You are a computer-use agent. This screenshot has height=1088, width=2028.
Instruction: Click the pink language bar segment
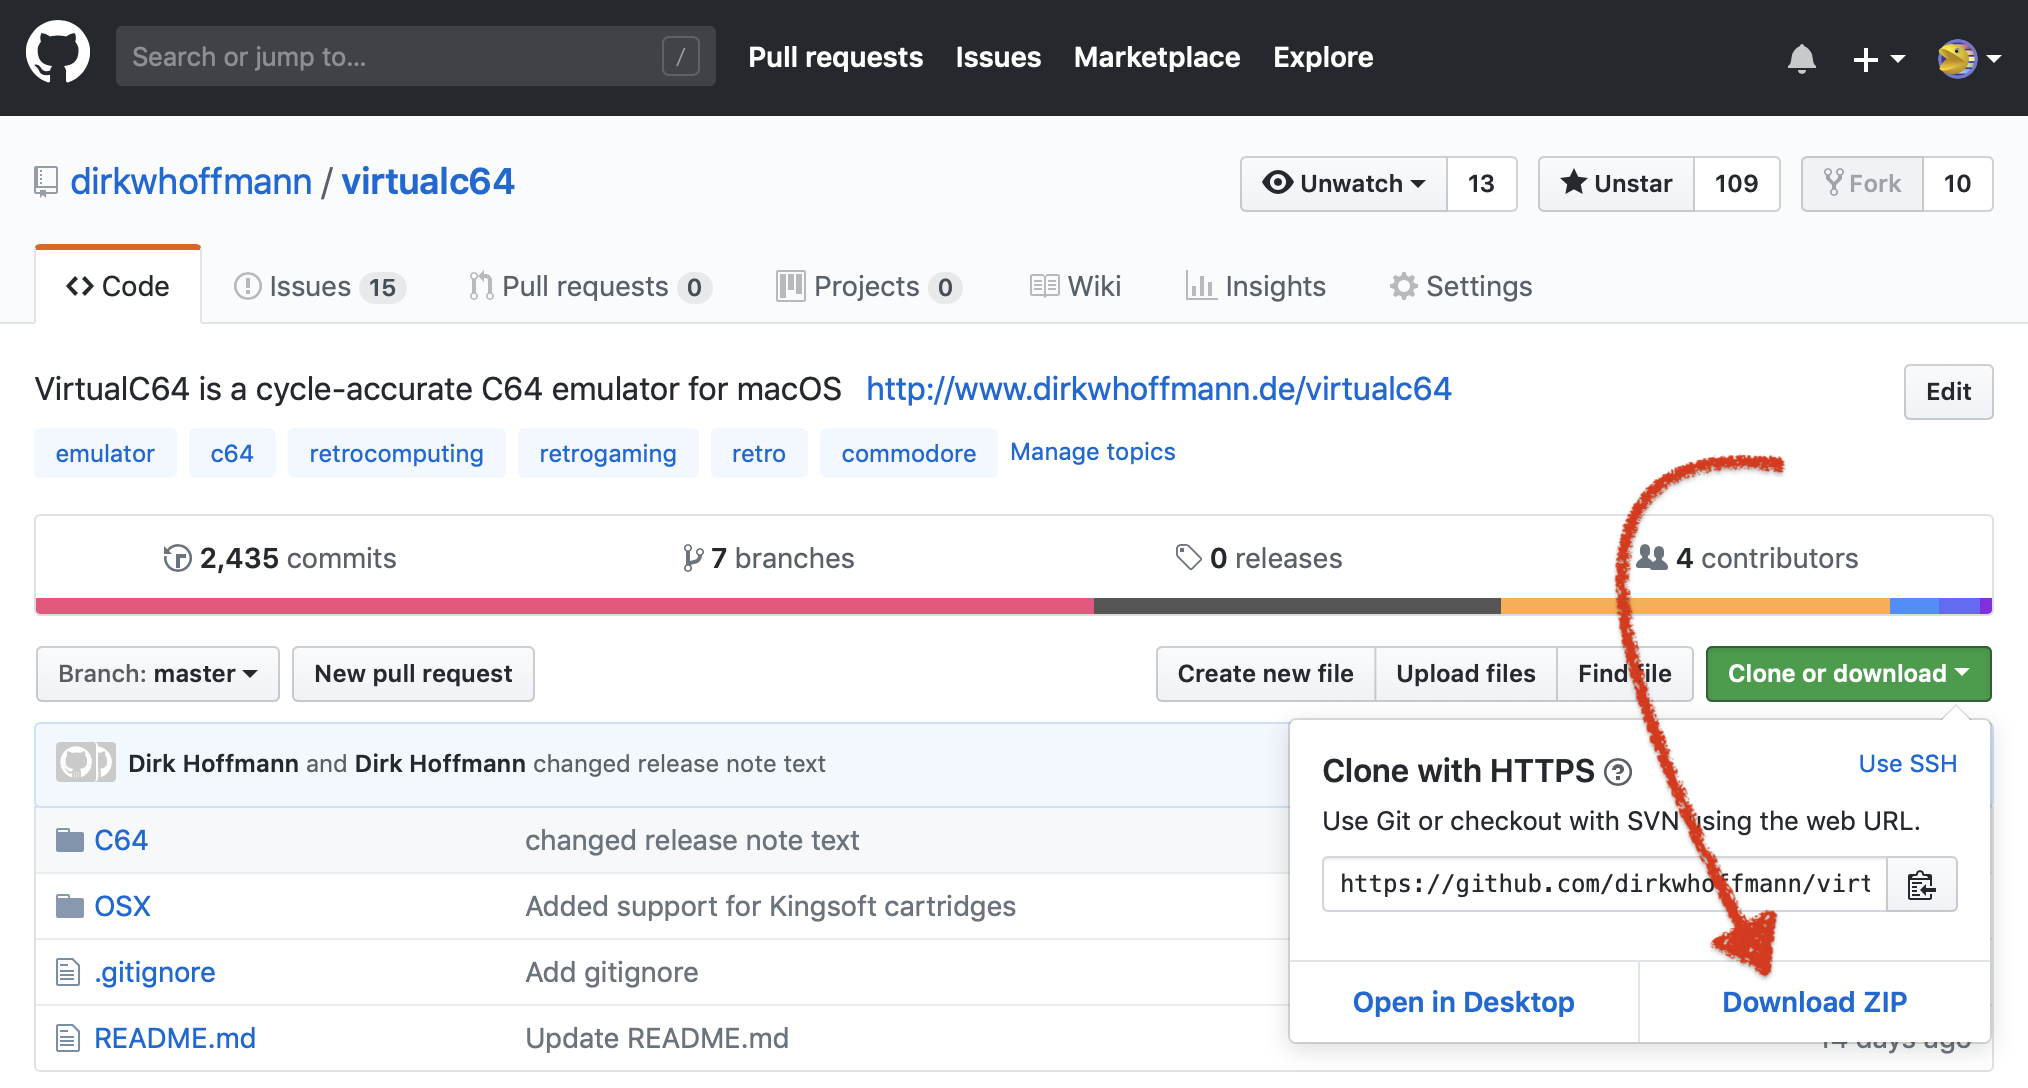[565, 606]
